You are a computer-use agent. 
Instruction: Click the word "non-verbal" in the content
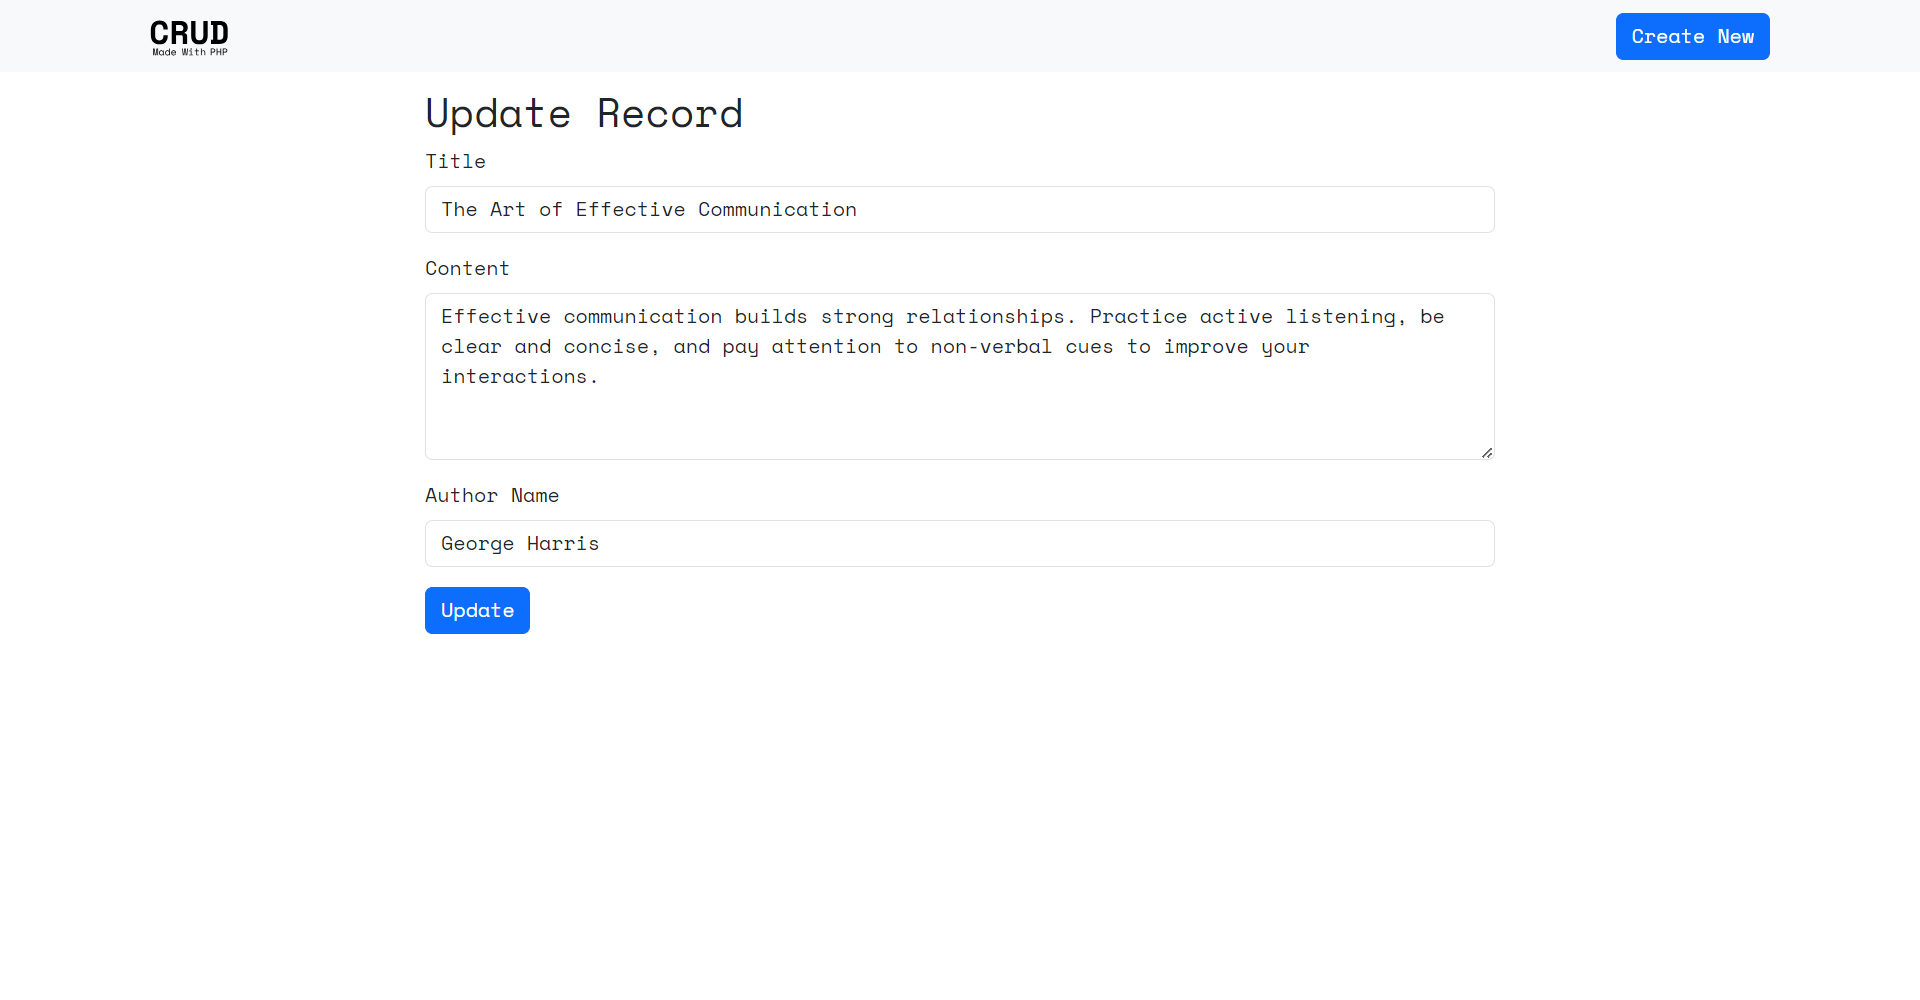[x=991, y=347]
